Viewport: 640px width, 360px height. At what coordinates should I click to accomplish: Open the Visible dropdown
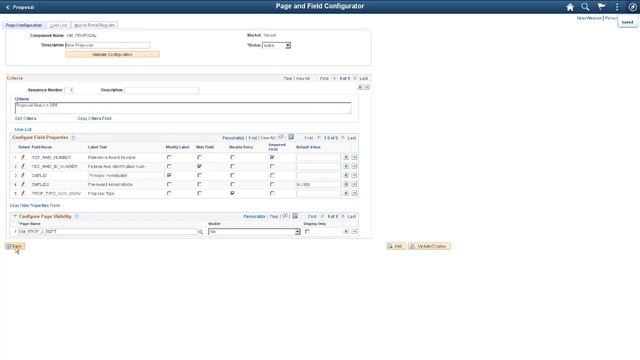pyautogui.click(x=254, y=231)
